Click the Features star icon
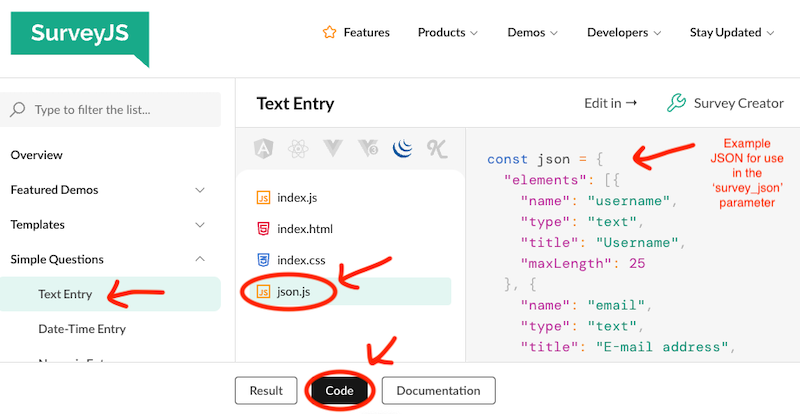 pos(330,33)
